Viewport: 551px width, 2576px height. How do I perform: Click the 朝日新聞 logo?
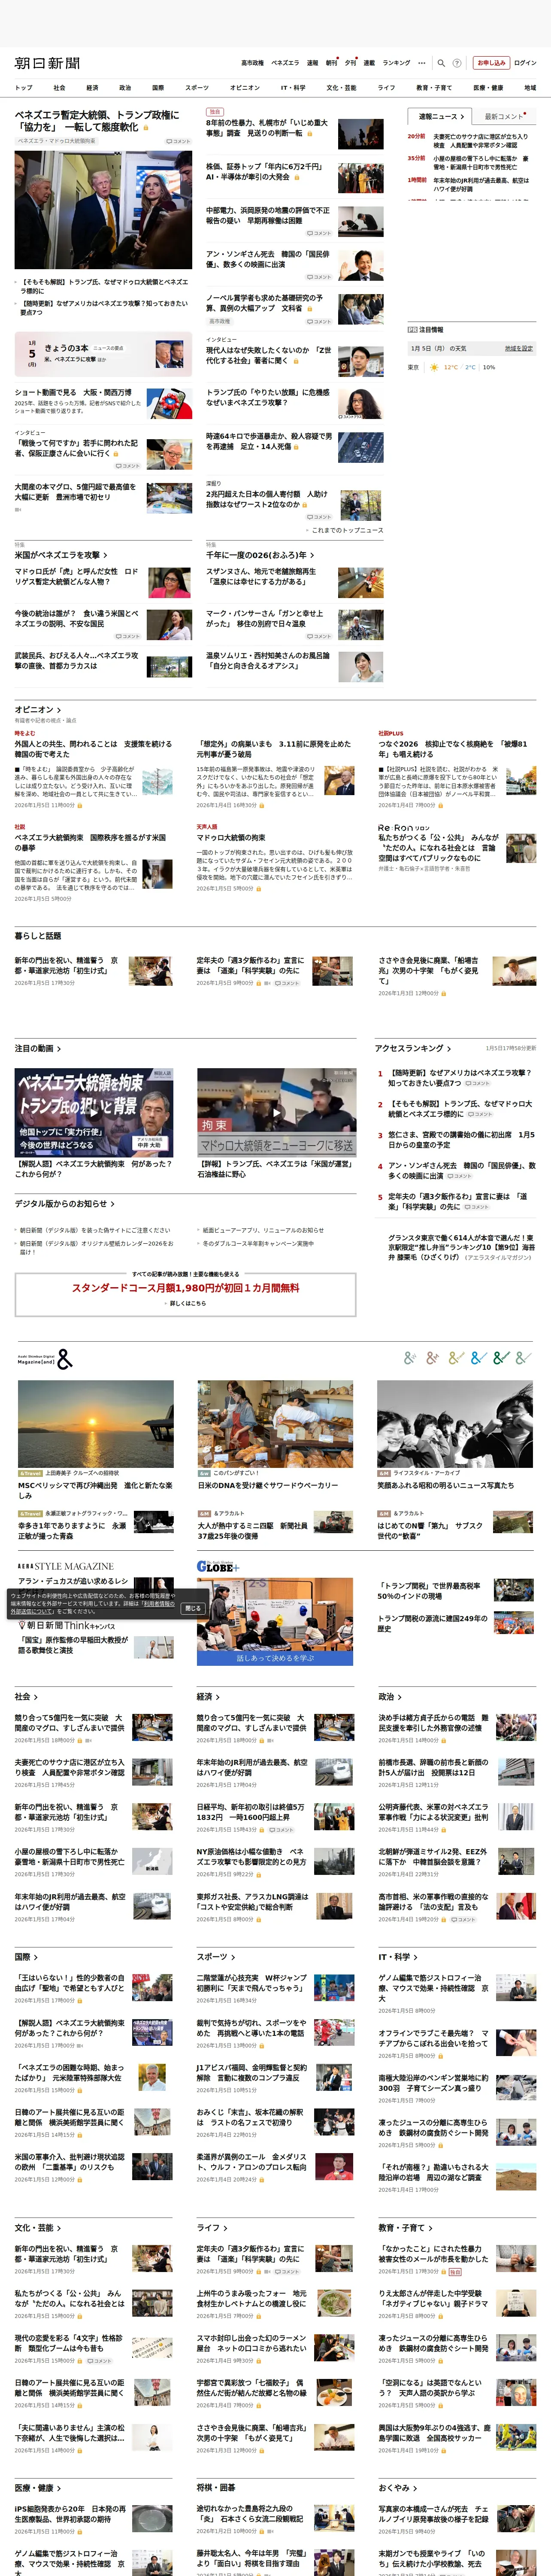point(47,63)
